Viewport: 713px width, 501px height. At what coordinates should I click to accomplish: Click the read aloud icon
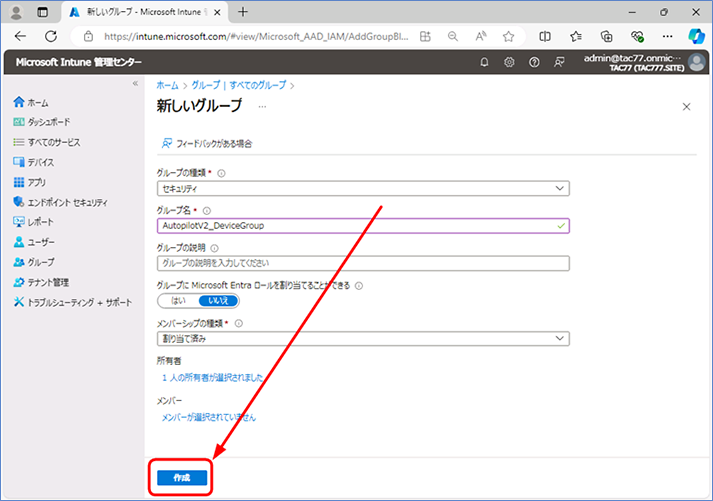click(x=481, y=36)
